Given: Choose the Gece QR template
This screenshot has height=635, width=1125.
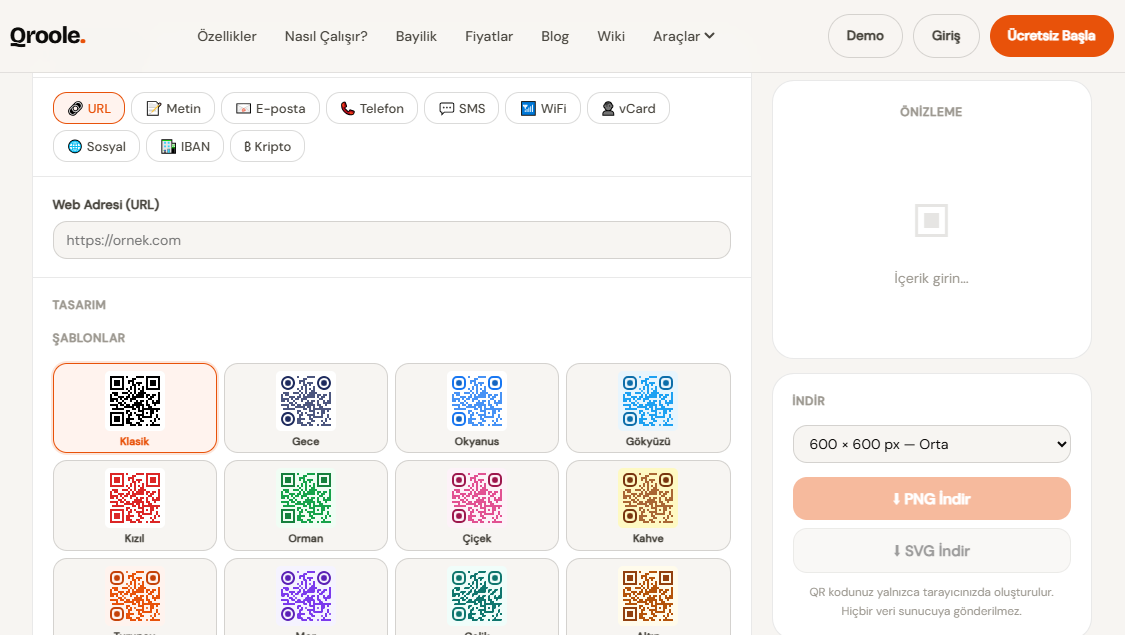Looking at the screenshot, I should [306, 408].
